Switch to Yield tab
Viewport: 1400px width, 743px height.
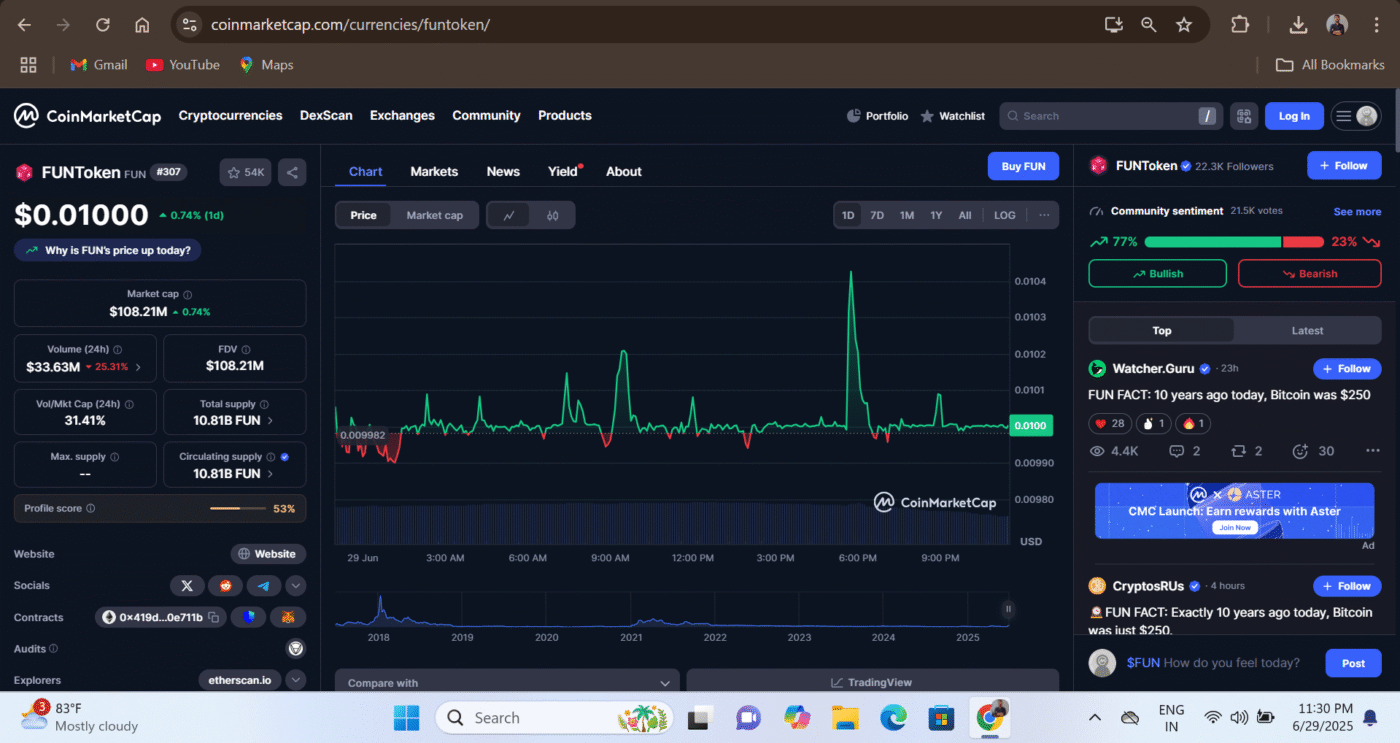(564, 172)
